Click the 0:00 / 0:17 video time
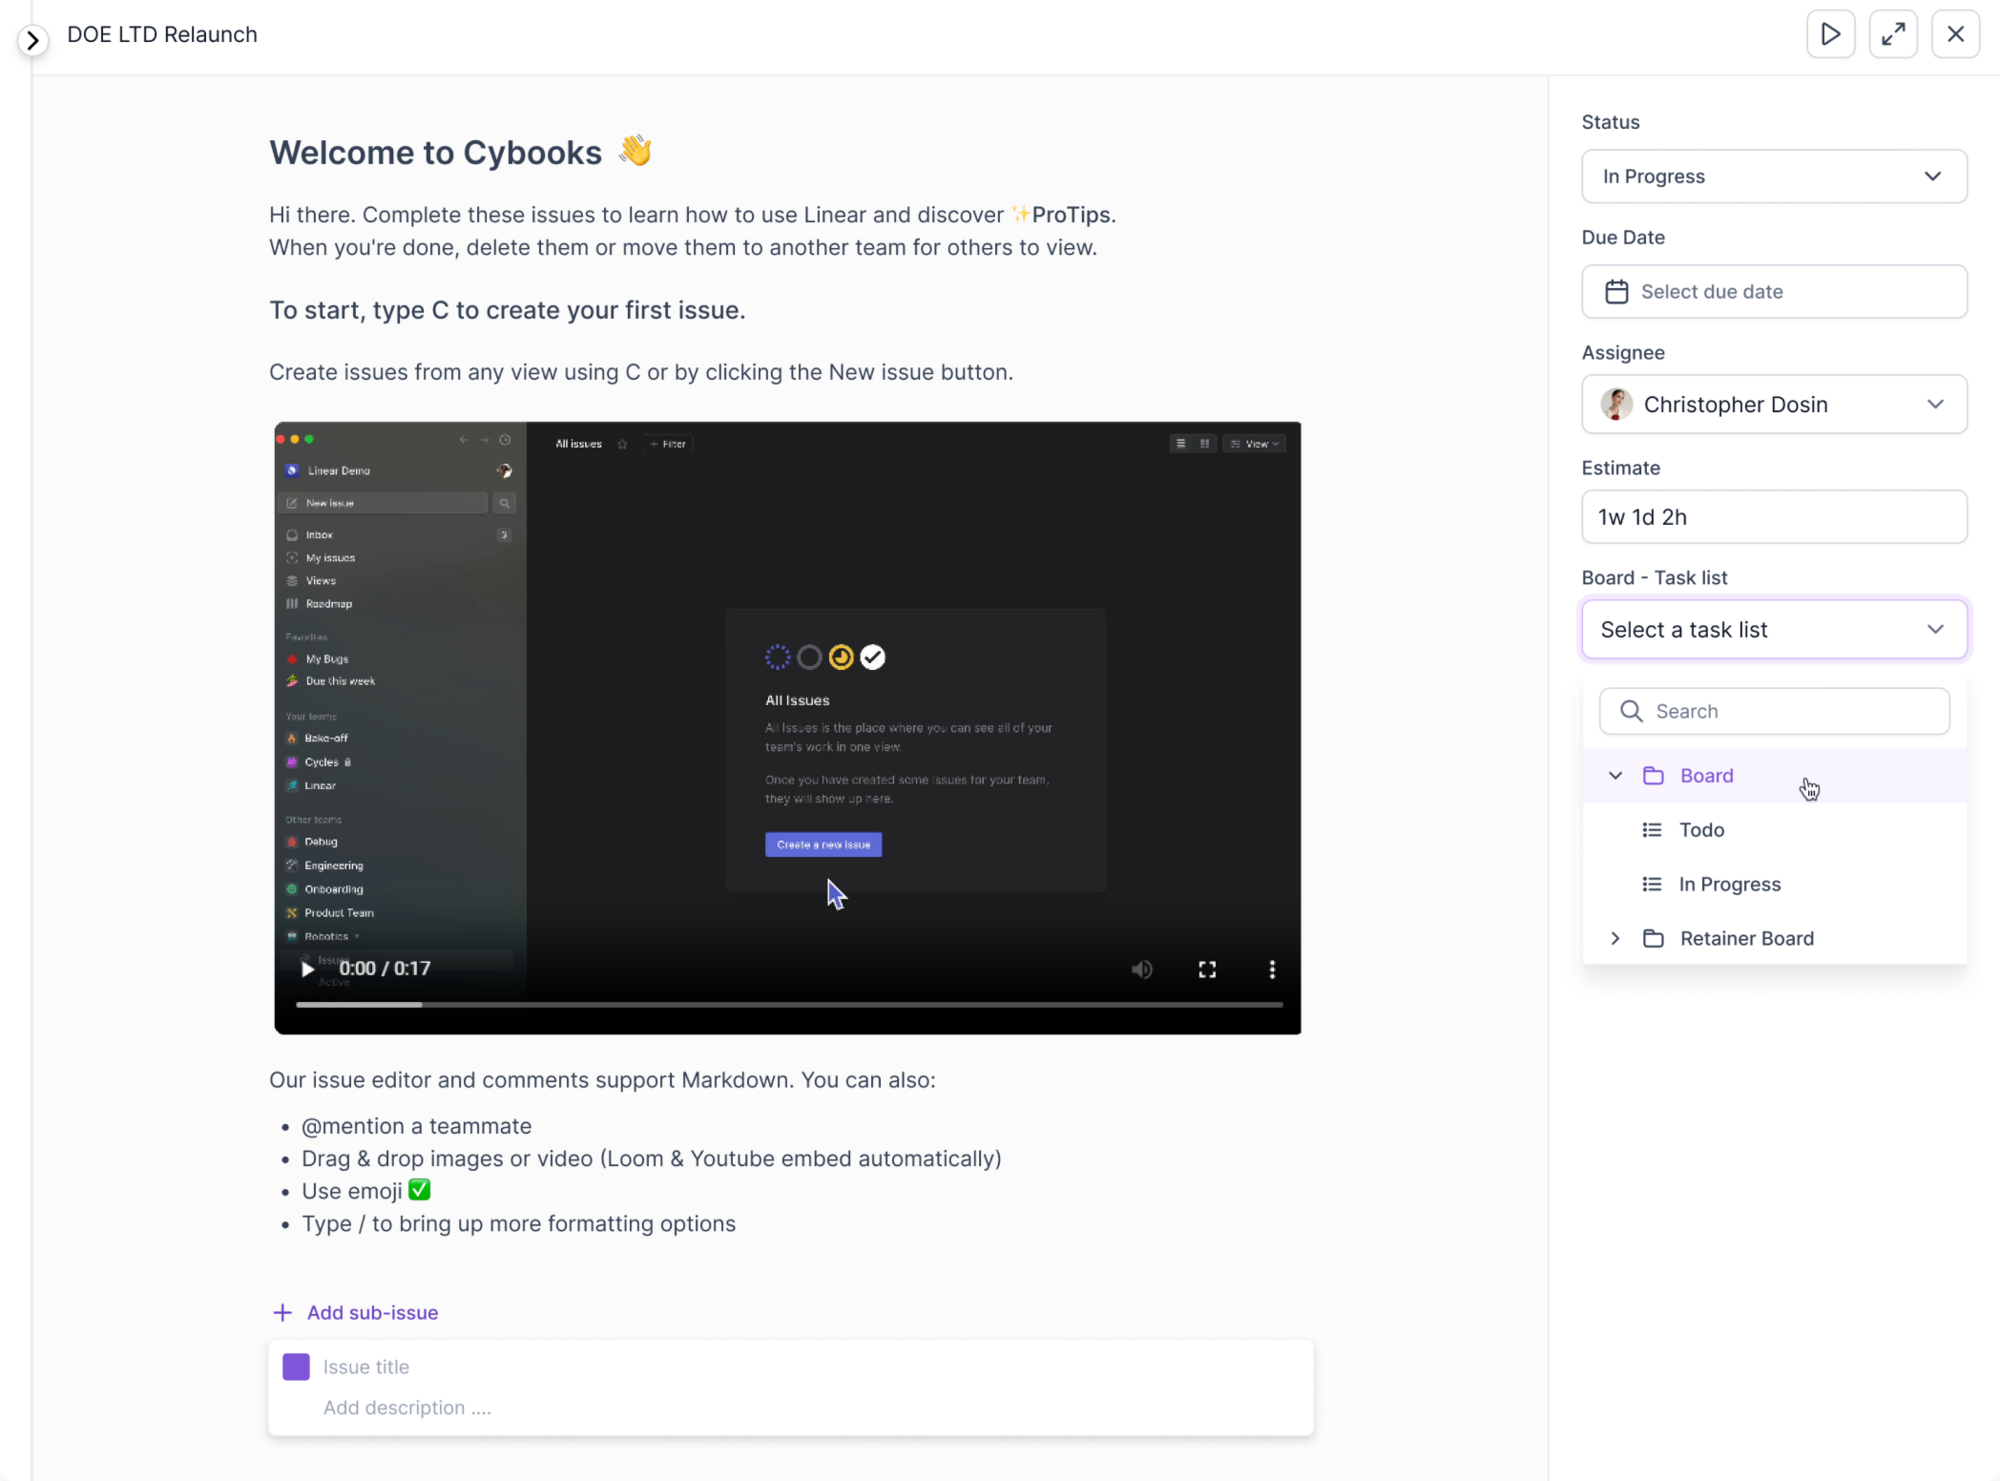 (384, 968)
